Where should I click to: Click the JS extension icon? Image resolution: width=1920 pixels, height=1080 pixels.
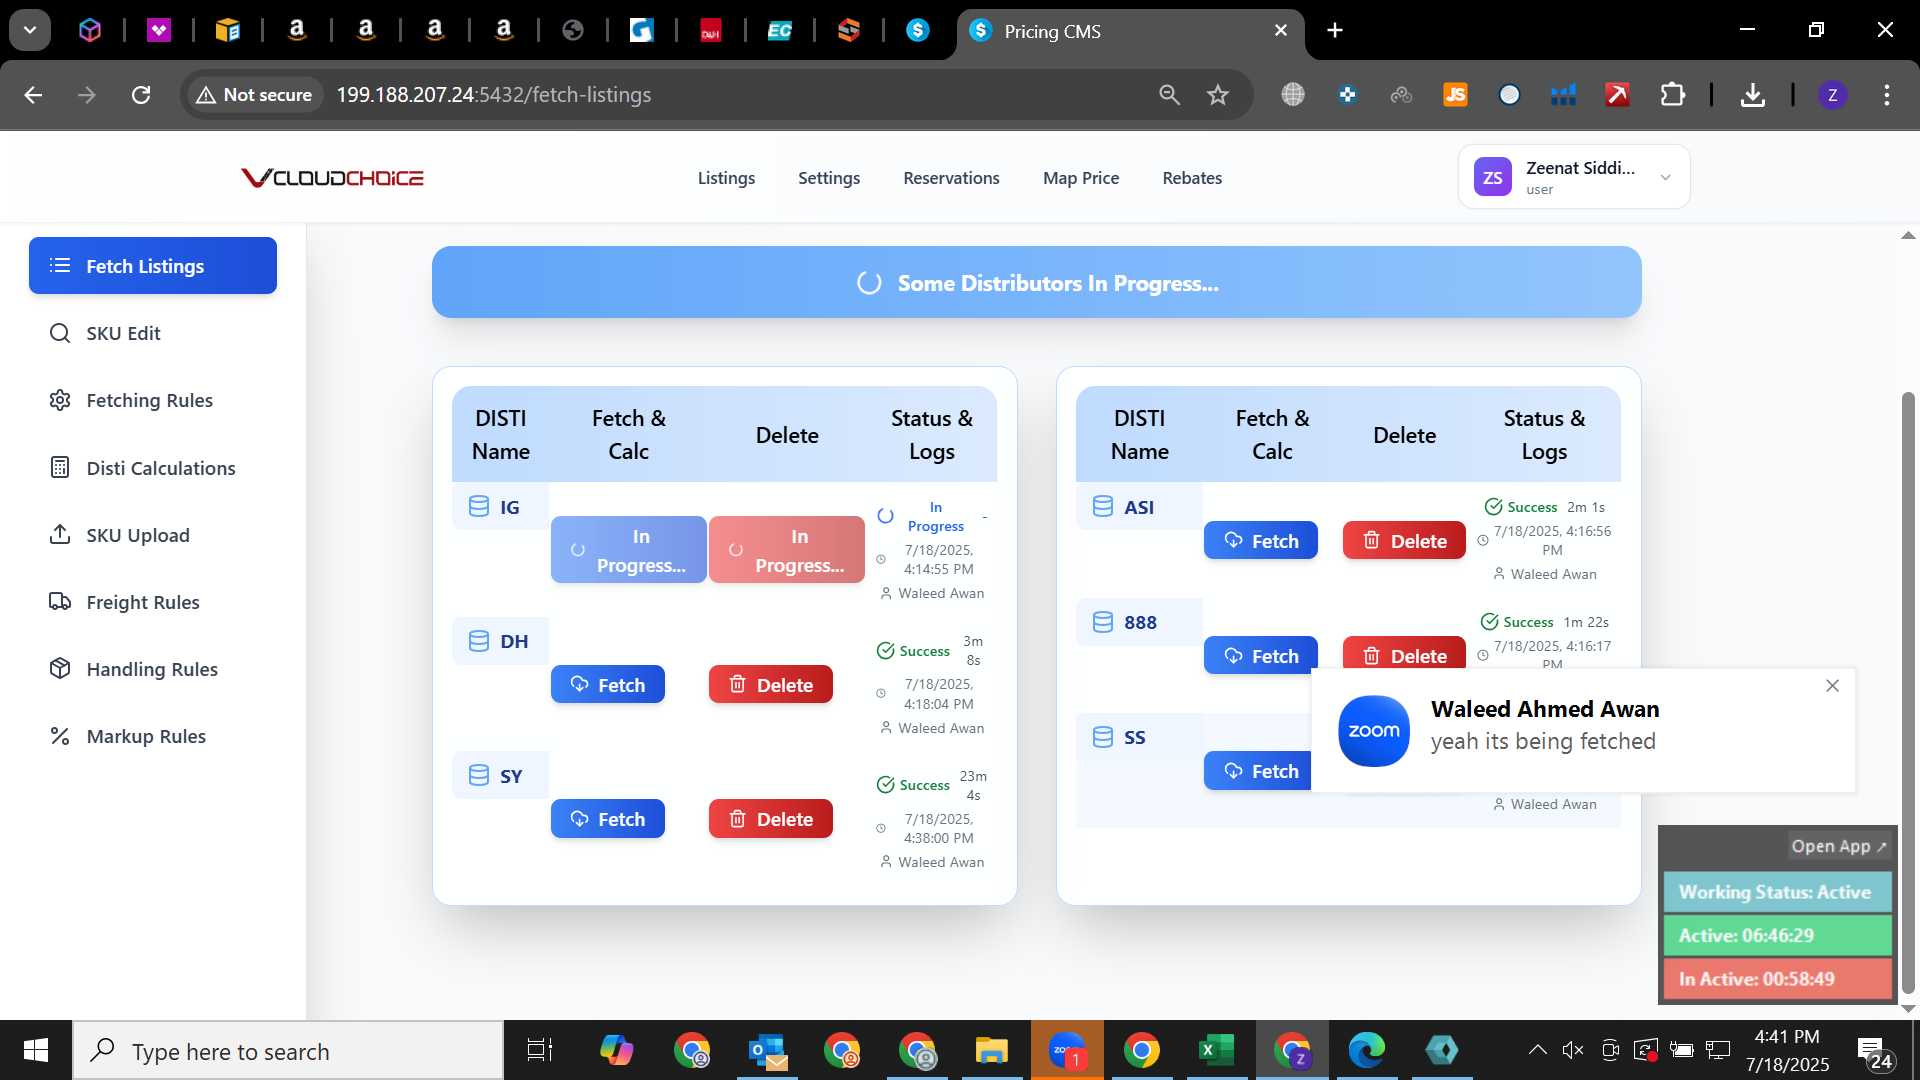pyautogui.click(x=1455, y=95)
